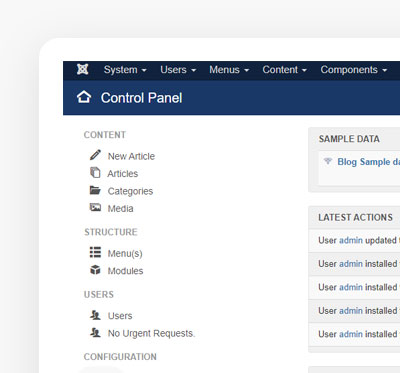Click the wifi icon beside Blog Sample data

(328, 161)
